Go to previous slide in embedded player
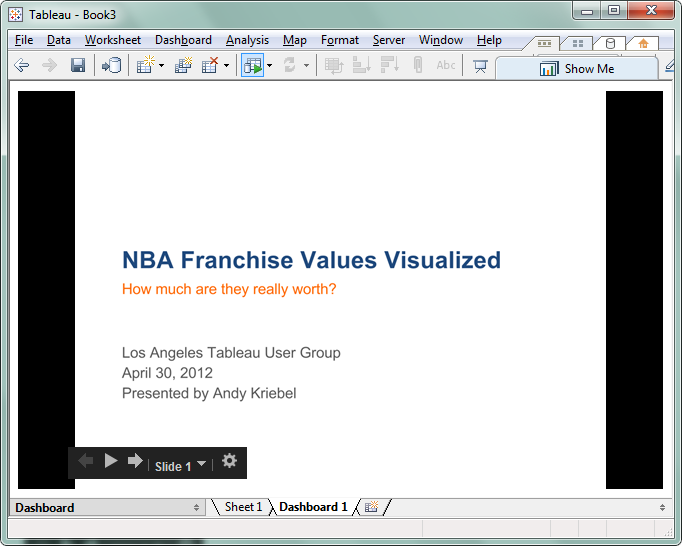 (x=86, y=461)
